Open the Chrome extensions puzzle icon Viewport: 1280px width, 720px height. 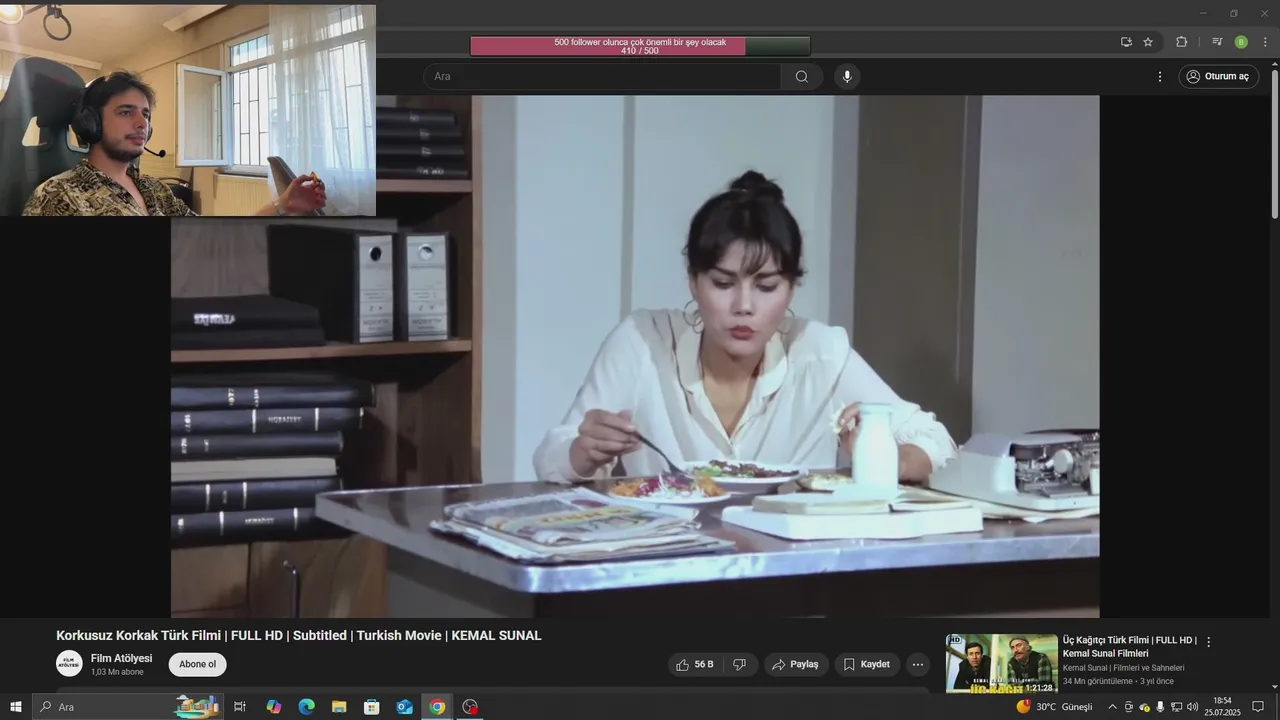[1181, 42]
